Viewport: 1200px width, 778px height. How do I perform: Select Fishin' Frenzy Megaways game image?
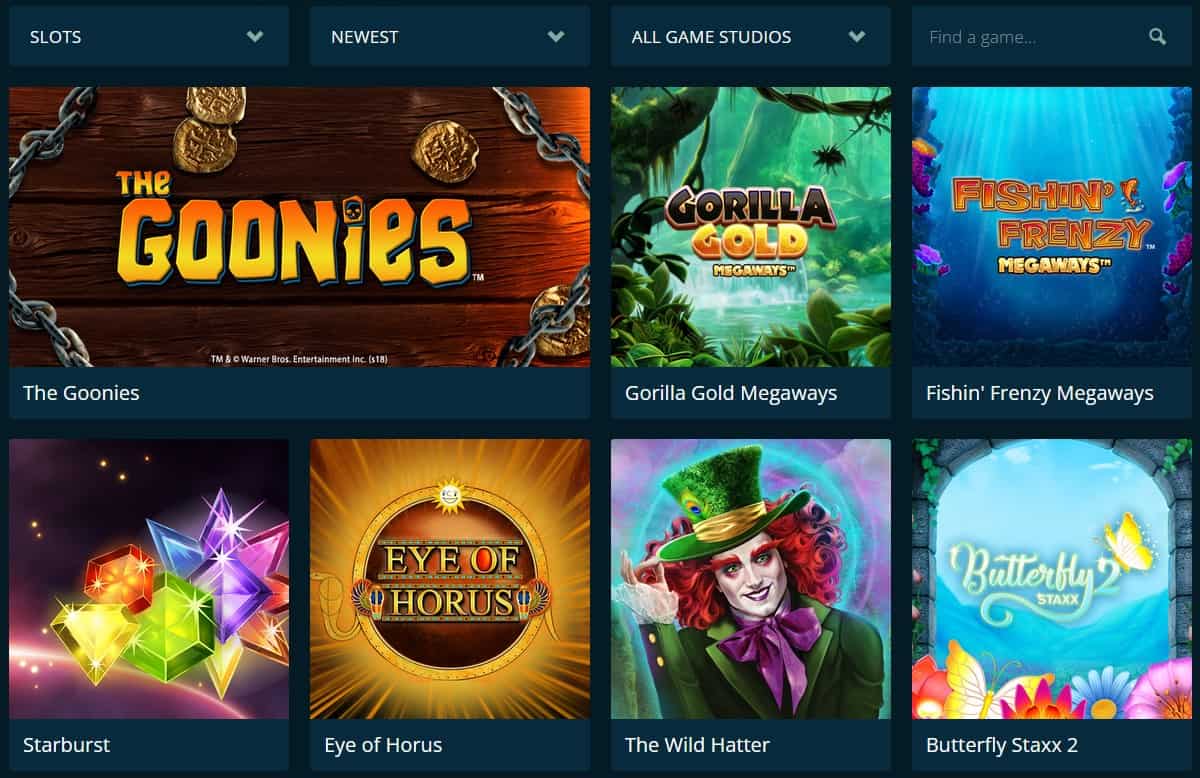[1052, 227]
